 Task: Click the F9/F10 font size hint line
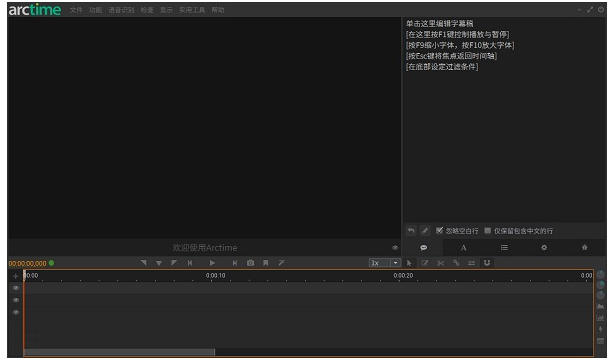click(x=460, y=45)
